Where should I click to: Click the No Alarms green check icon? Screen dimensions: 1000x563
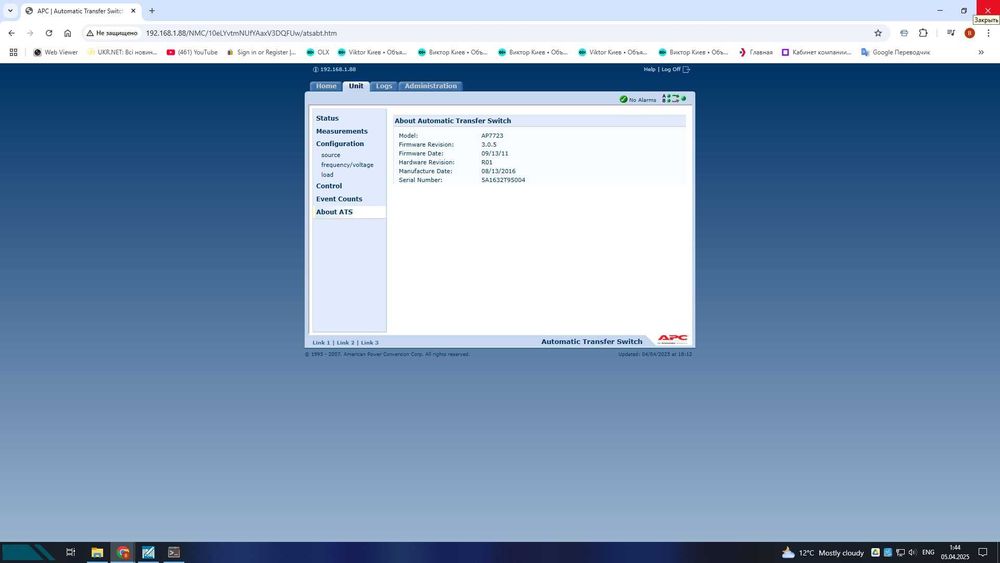623,99
